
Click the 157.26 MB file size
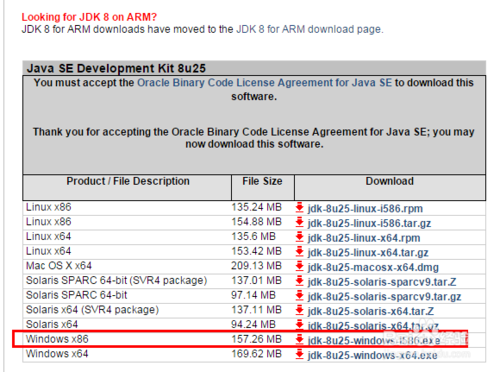(x=256, y=339)
